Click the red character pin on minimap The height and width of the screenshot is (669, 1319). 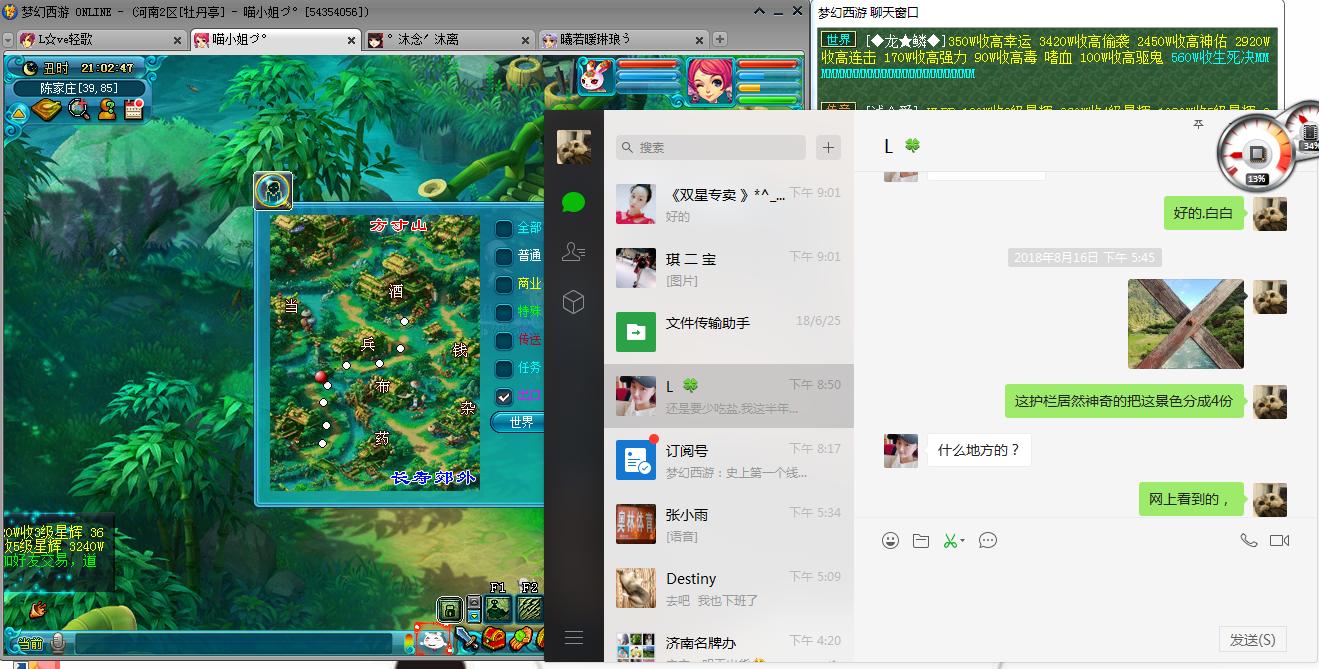[321, 377]
